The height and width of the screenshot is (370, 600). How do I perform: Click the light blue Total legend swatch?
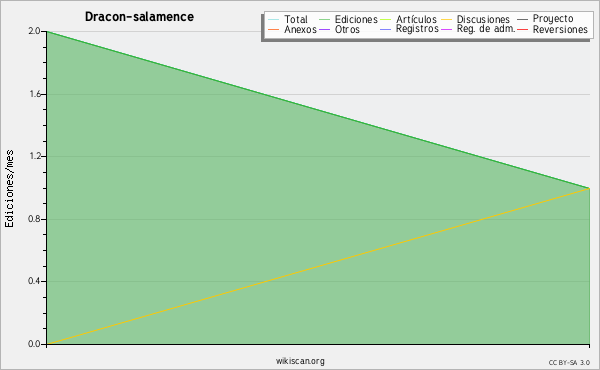click(273, 20)
